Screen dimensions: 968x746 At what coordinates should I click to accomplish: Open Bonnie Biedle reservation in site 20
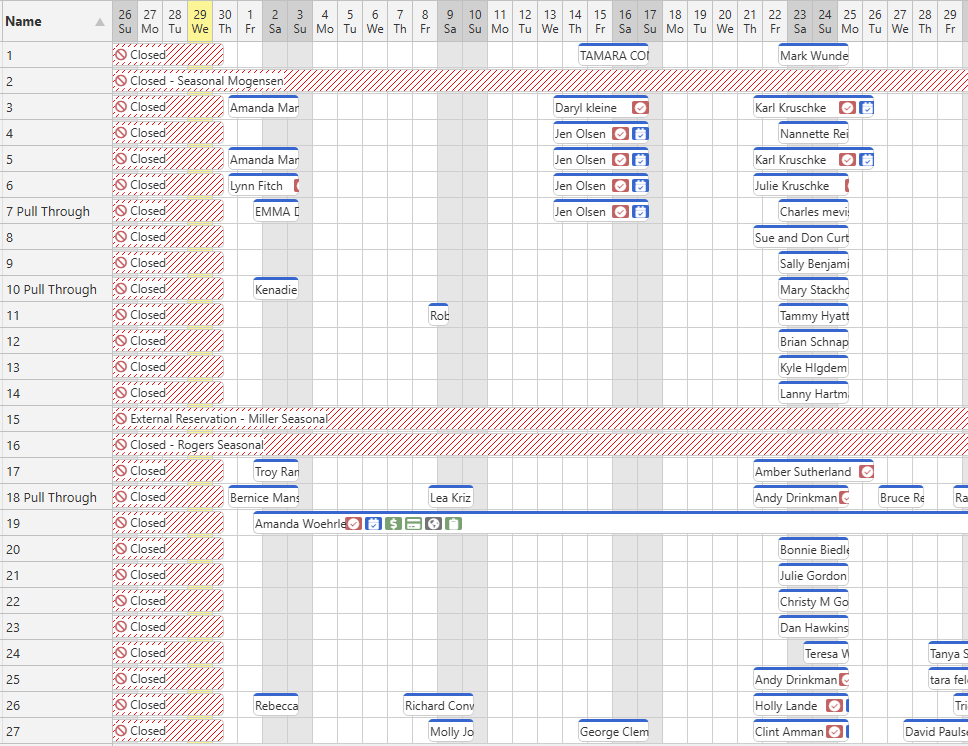click(814, 550)
